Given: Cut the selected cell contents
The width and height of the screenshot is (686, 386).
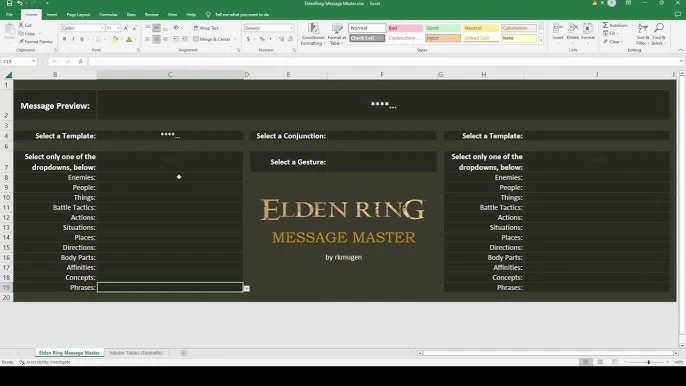Looking at the screenshot, I should tap(25, 25).
